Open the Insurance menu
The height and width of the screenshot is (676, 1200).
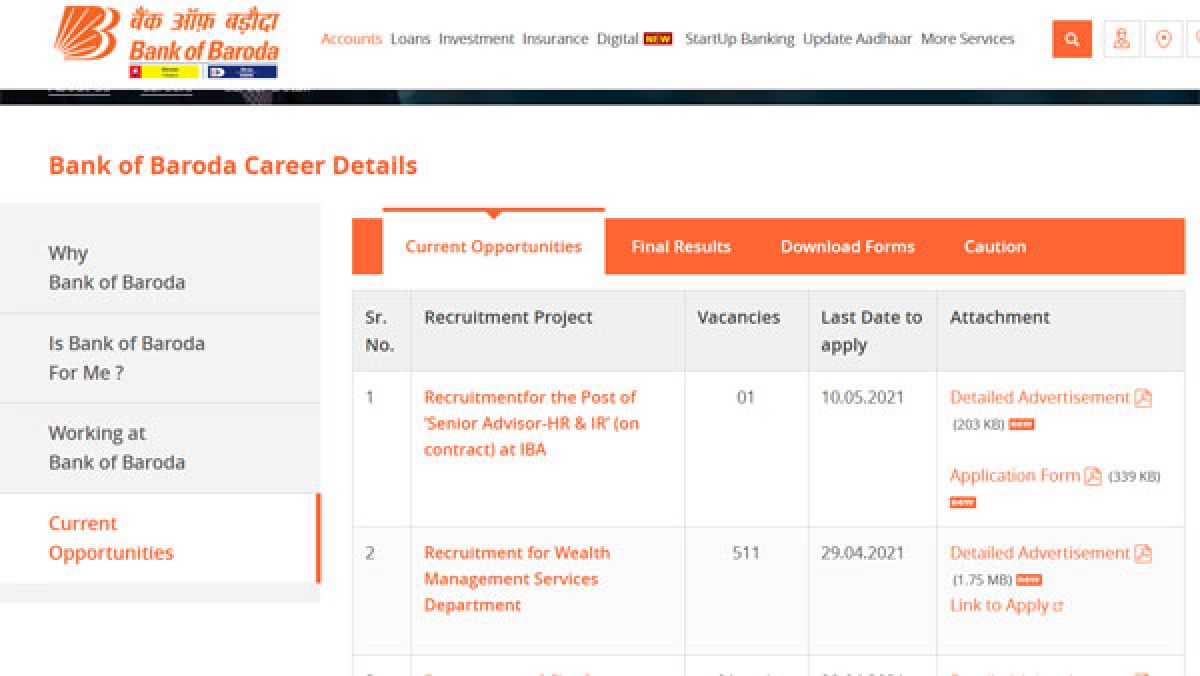pyautogui.click(x=555, y=39)
